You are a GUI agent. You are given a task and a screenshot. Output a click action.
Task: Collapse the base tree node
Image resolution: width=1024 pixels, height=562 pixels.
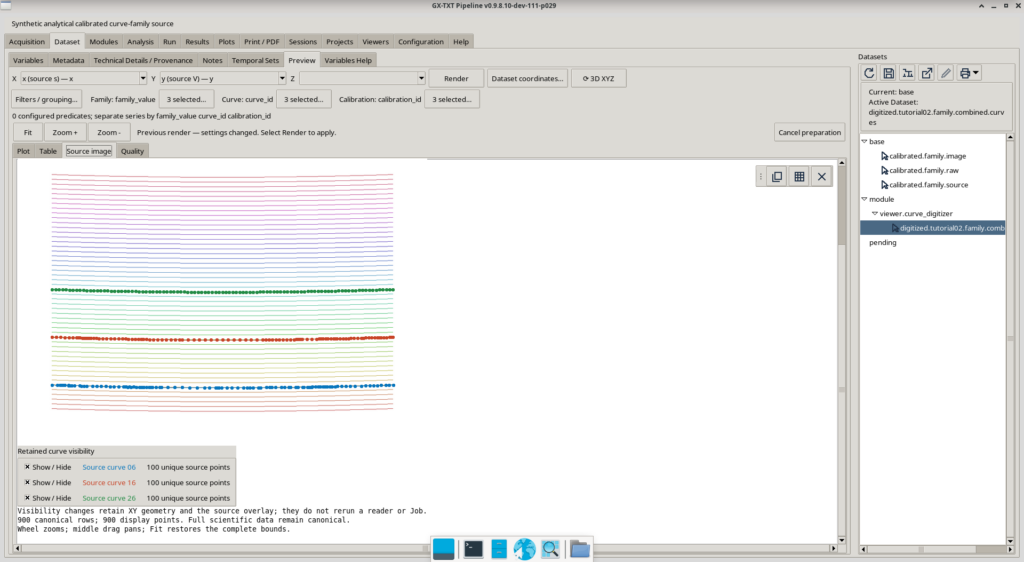coord(864,142)
